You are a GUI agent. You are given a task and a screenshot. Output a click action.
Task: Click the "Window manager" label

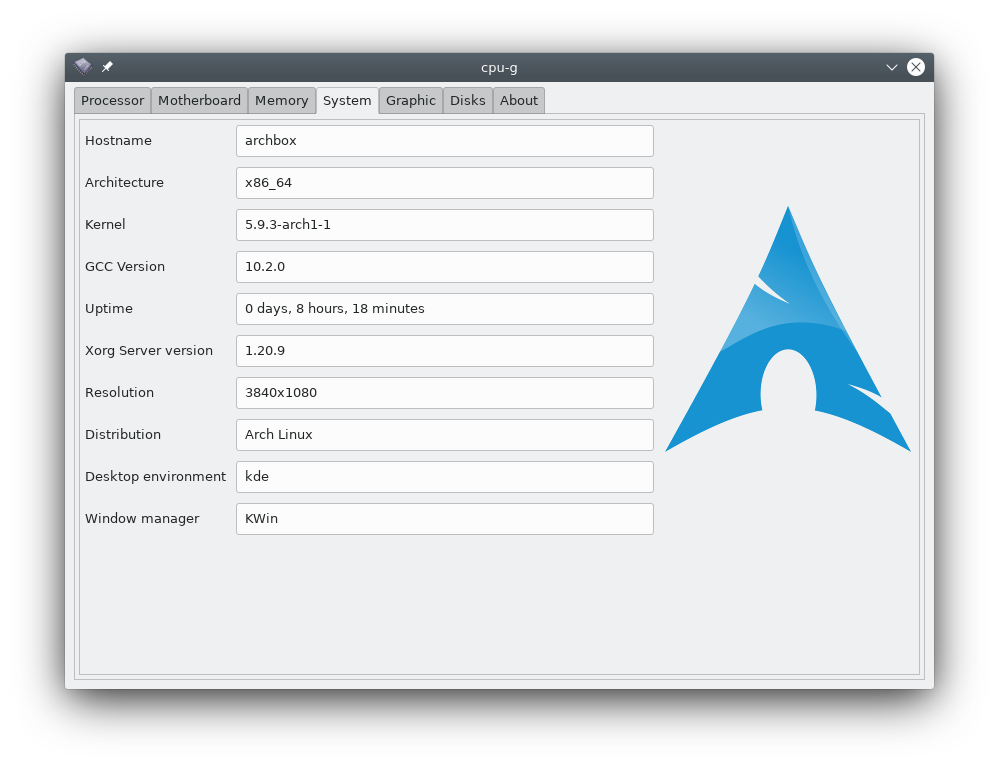tap(142, 519)
